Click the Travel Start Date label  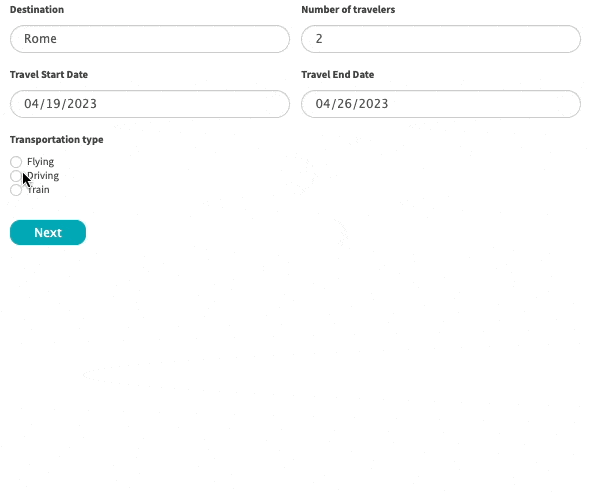click(49, 74)
